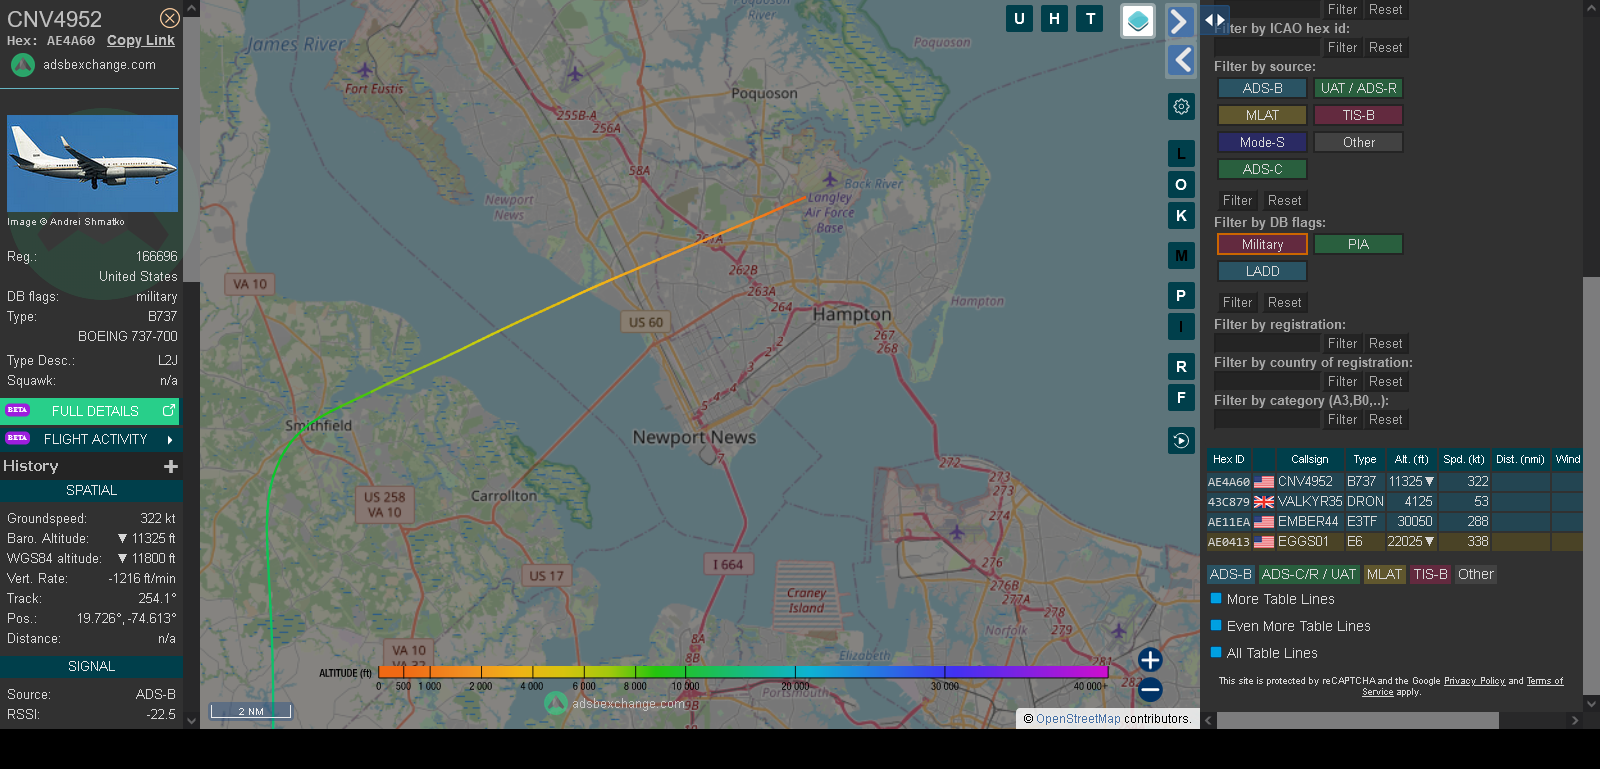This screenshot has height=769, width=1600.
Task: Toggle More Table Lines checkbox
Action: click(1216, 598)
